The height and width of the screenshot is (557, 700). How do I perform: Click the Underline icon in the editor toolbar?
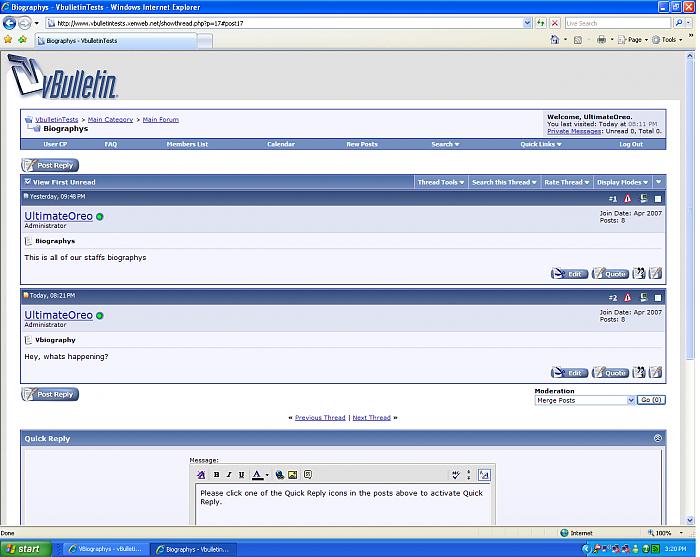coord(242,475)
